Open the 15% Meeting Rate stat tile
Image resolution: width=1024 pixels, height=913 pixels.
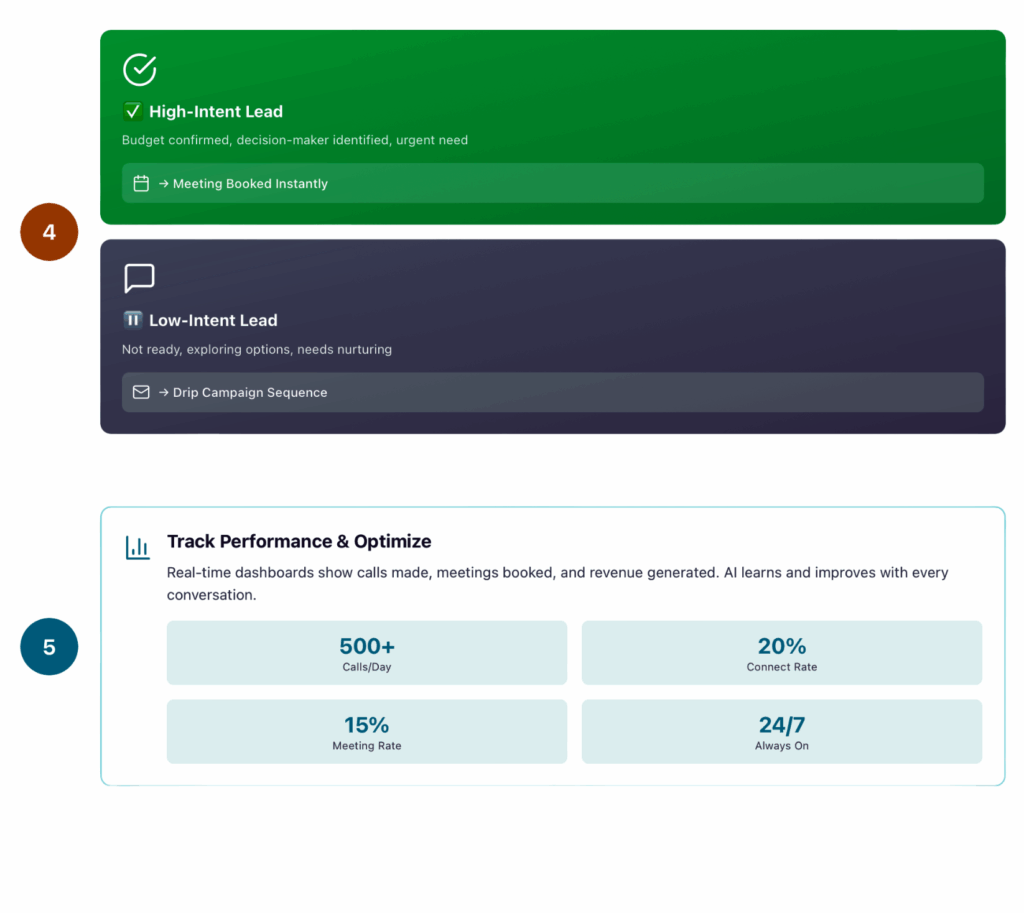366,732
